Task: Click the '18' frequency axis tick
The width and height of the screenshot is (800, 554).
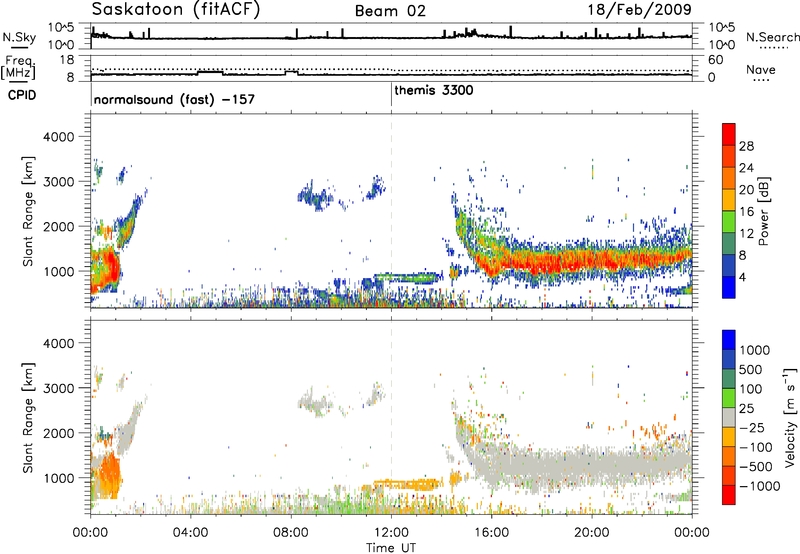Action: pyautogui.click(x=67, y=60)
